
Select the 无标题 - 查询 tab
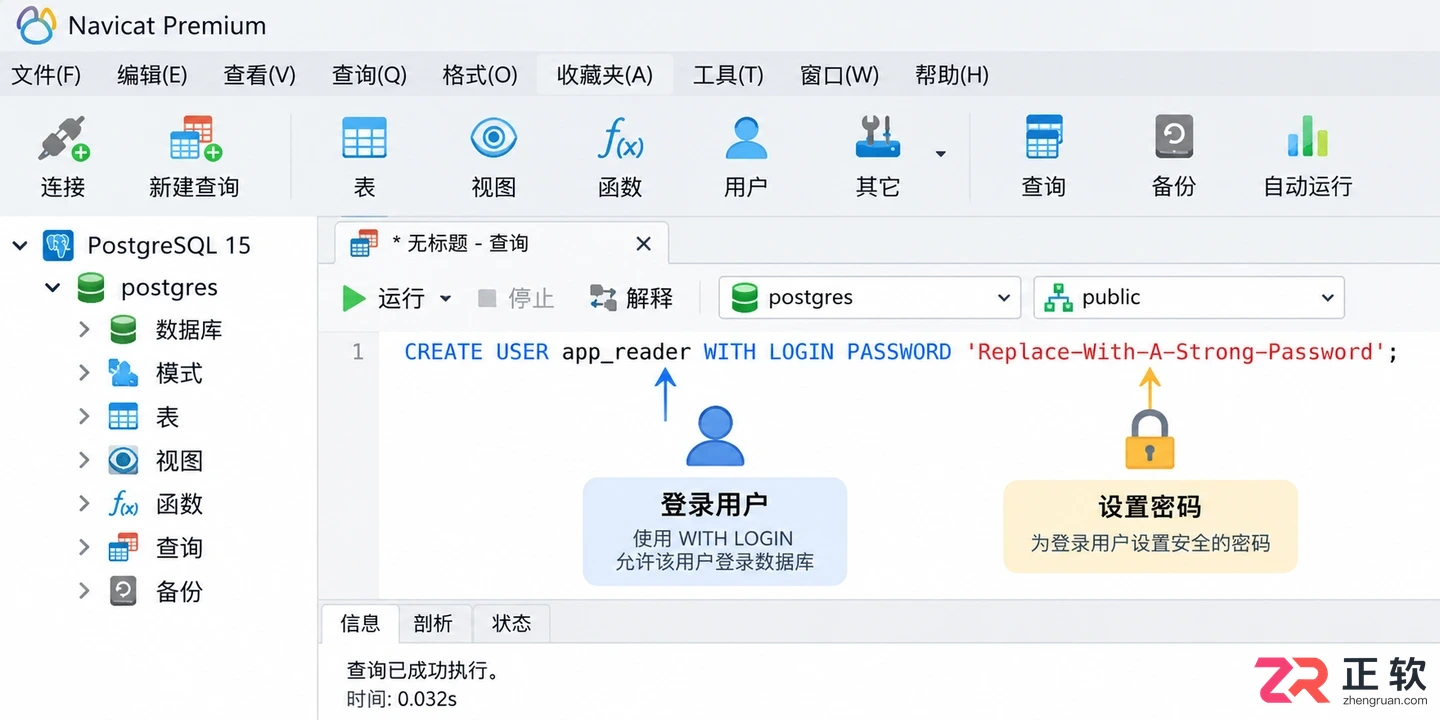coord(501,243)
